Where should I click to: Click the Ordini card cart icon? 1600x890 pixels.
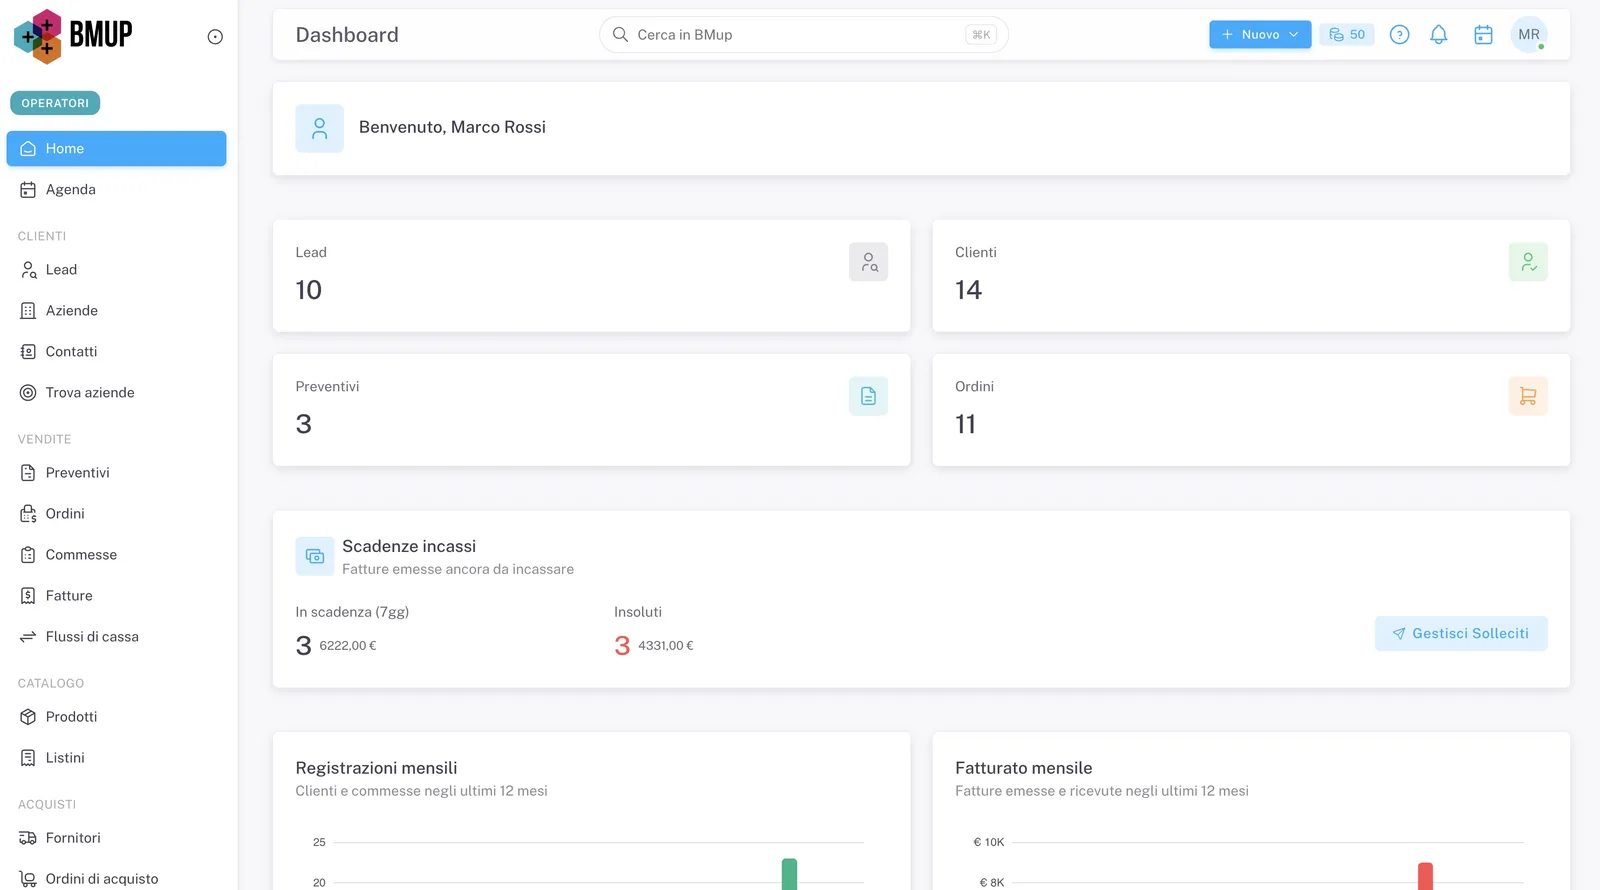[x=1528, y=396]
